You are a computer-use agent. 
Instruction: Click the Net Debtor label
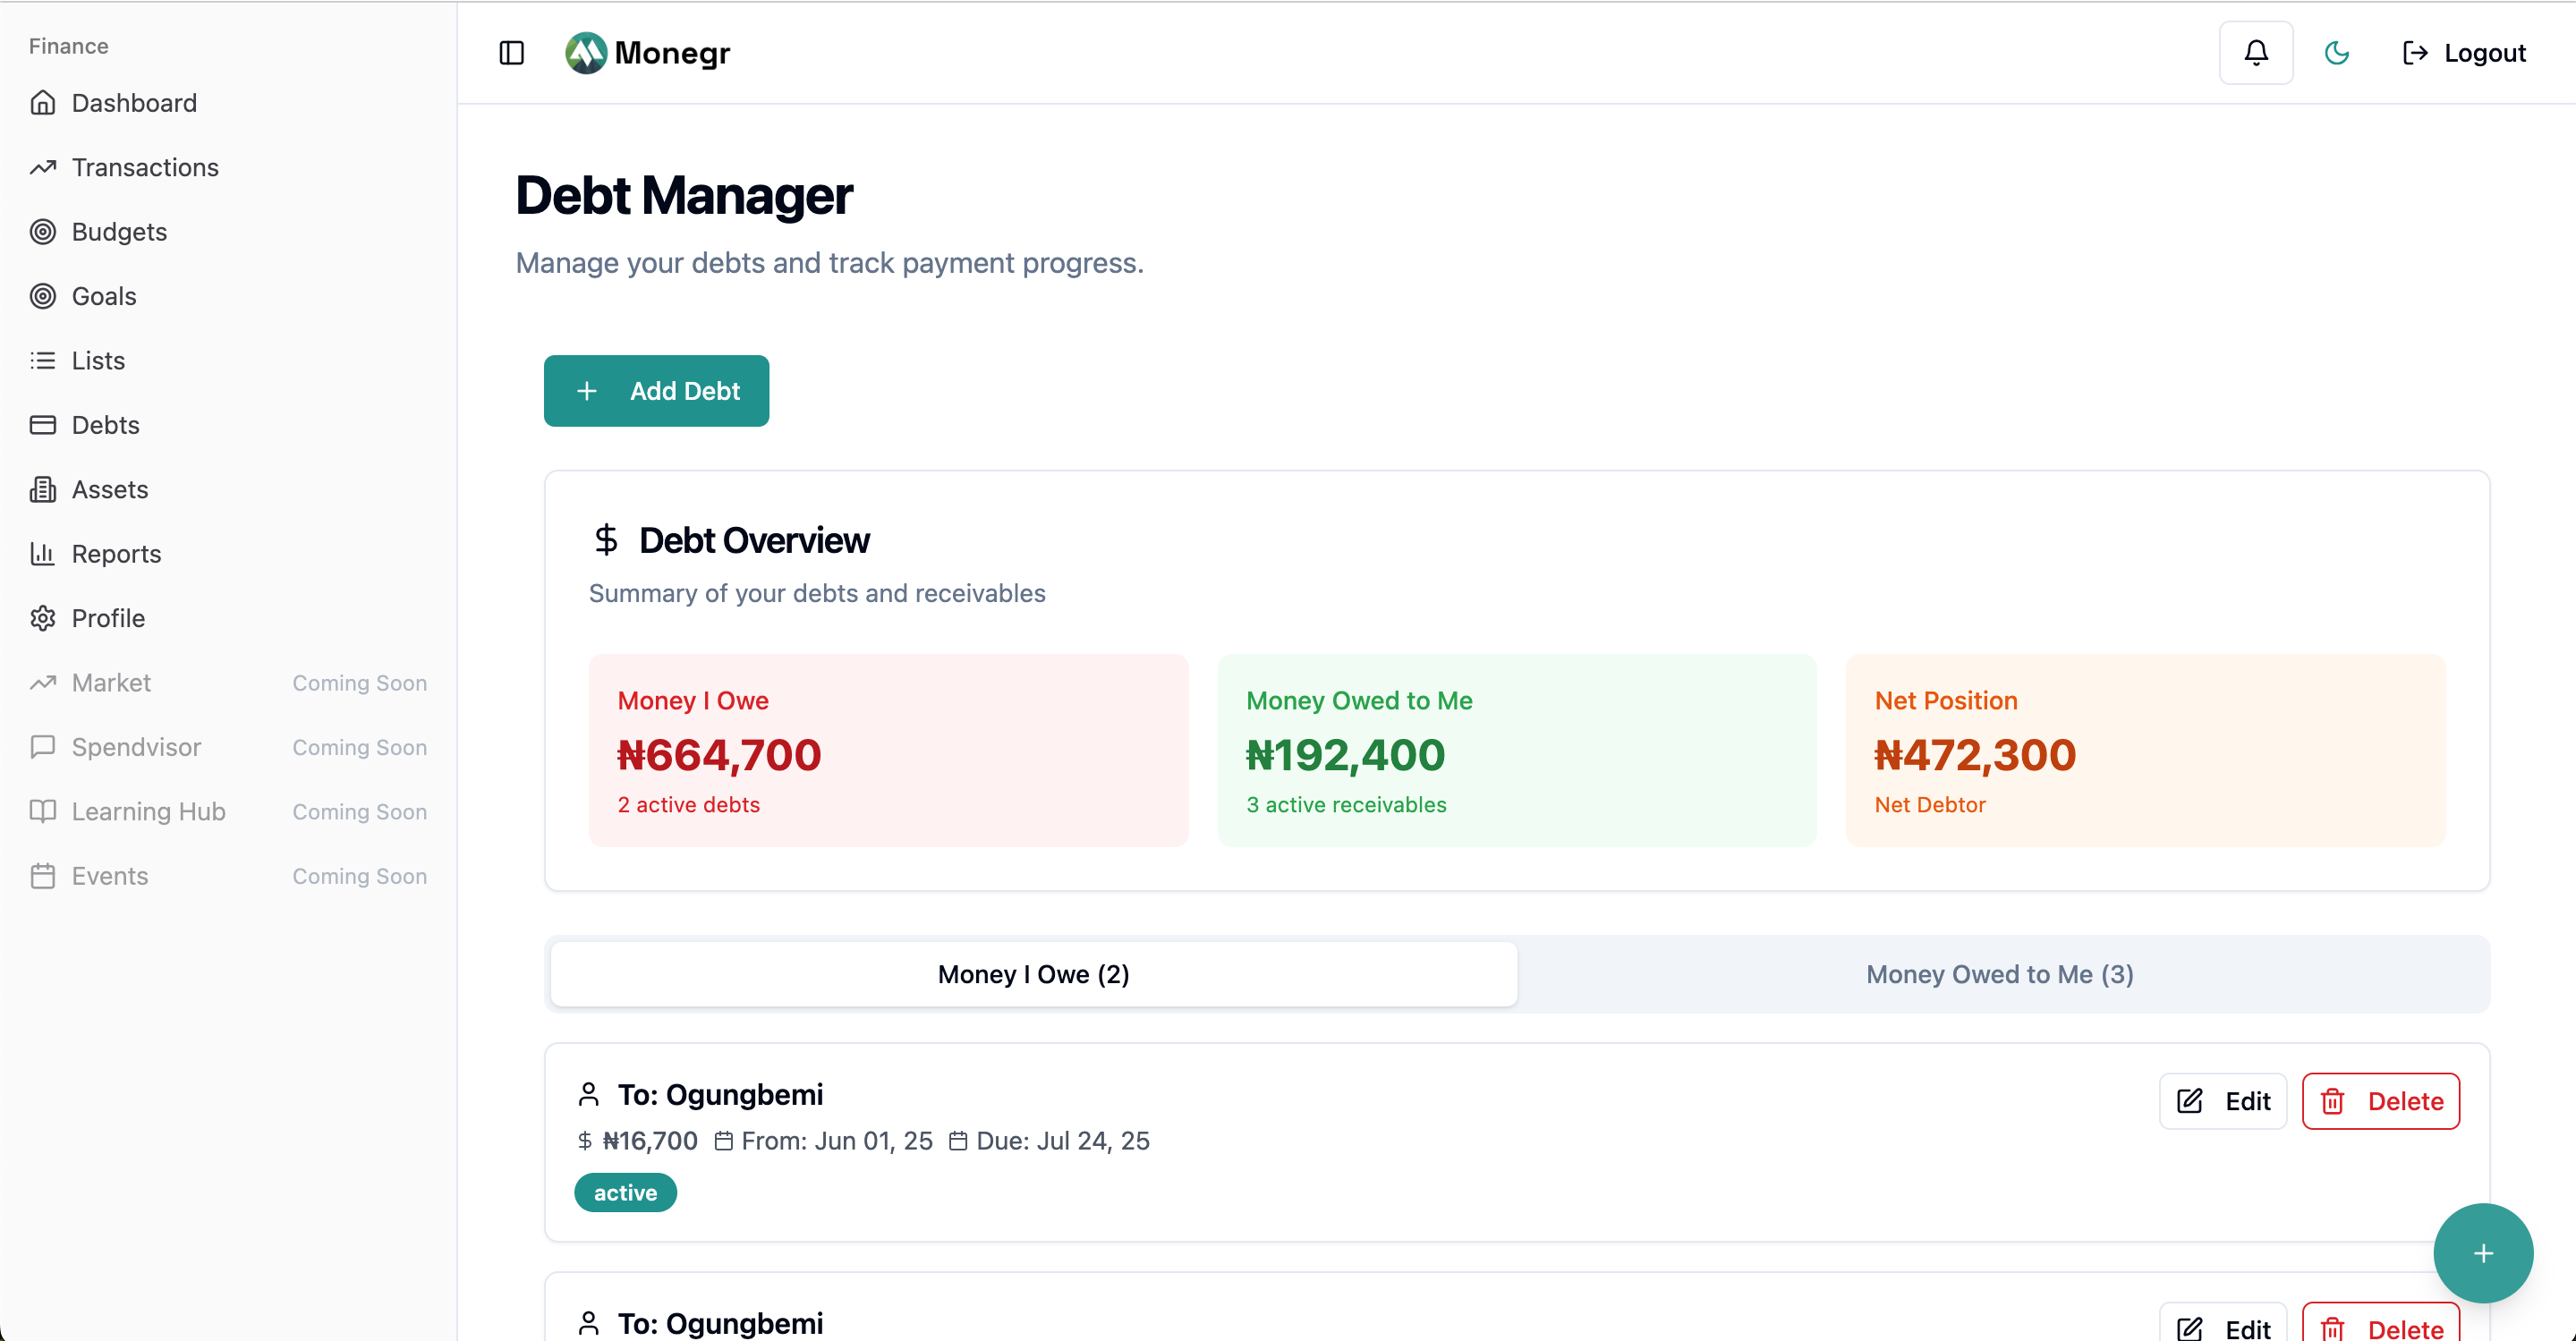[1930, 805]
